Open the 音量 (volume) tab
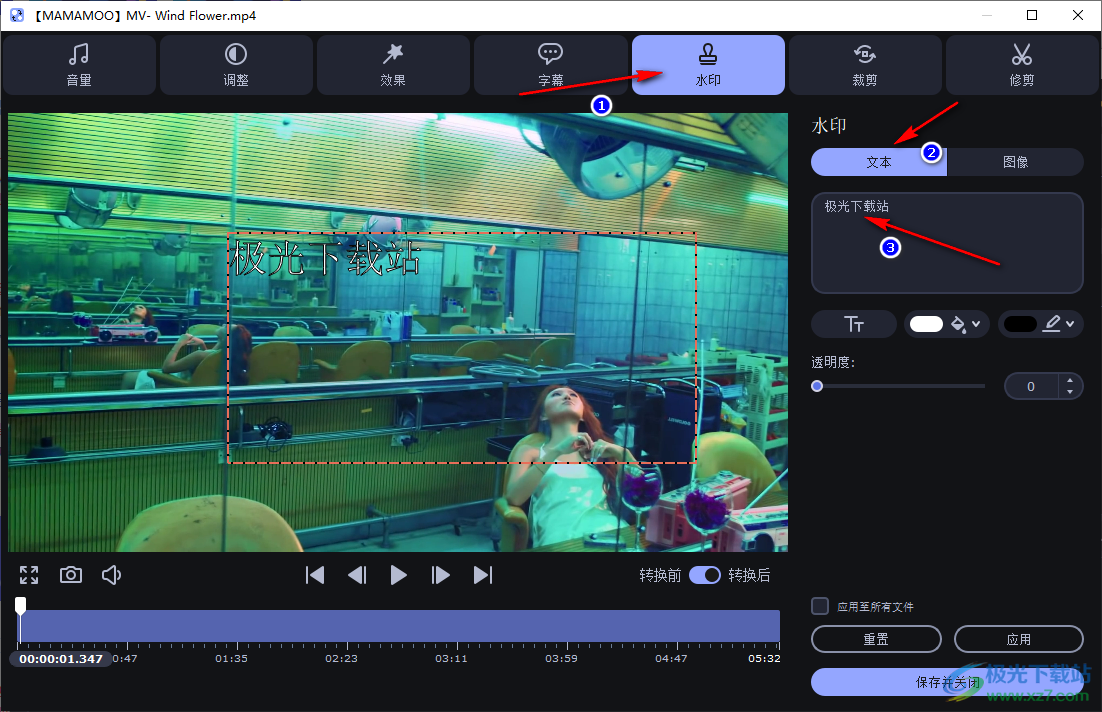The image size is (1102, 712). point(79,65)
